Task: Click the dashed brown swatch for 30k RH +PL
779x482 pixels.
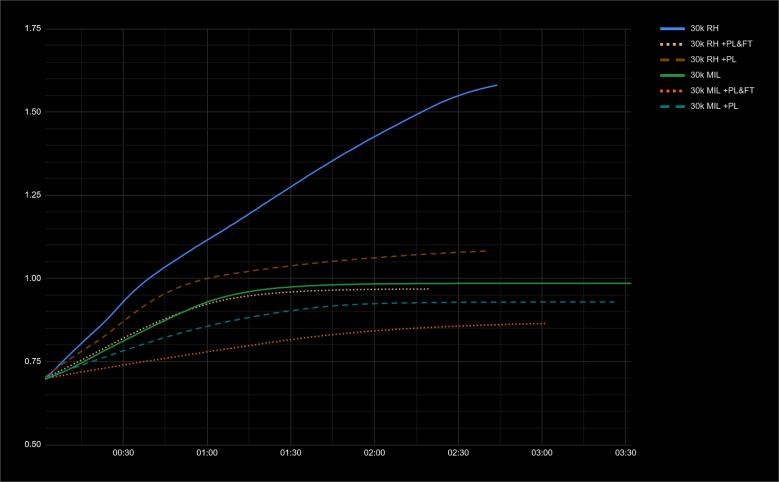Action: click(x=672, y=60)
